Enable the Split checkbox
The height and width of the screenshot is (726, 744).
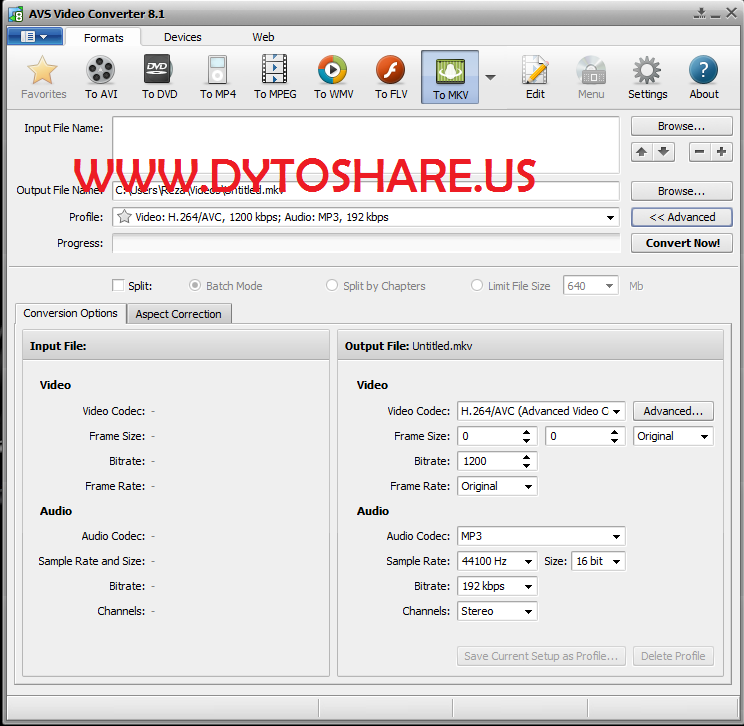[x=118, y=285]
